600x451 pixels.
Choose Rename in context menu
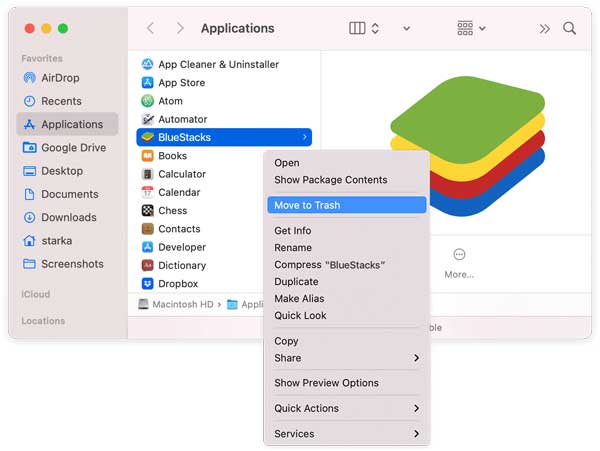(347, 247)
